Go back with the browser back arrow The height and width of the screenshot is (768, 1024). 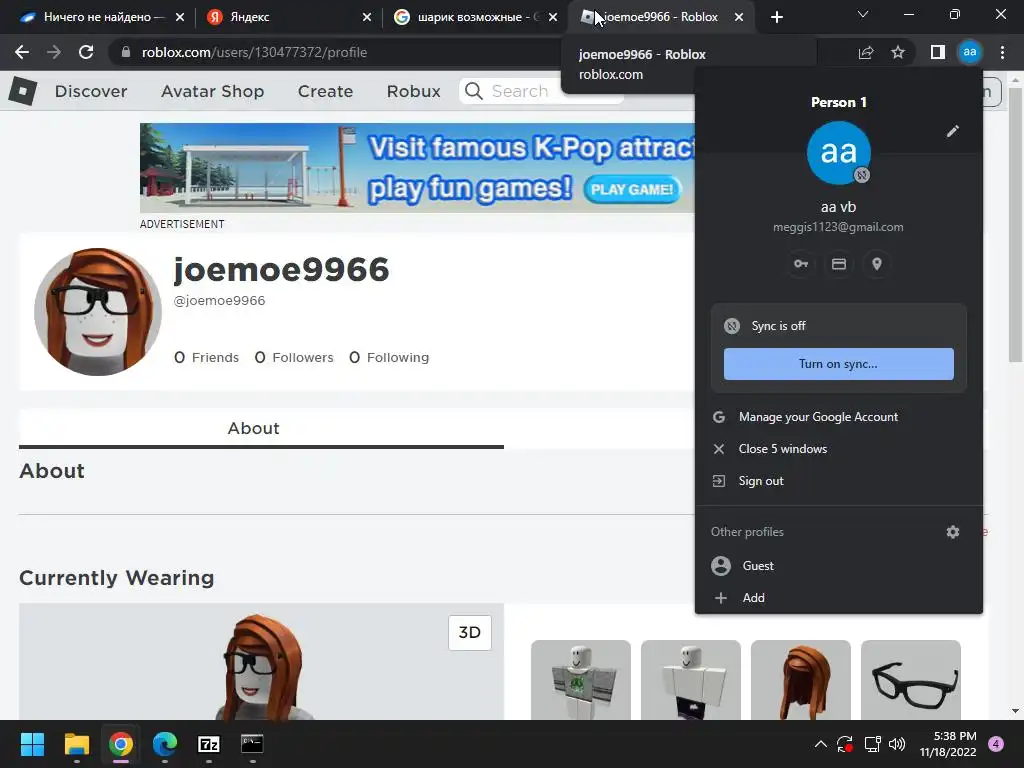click(x=22, y=52)
